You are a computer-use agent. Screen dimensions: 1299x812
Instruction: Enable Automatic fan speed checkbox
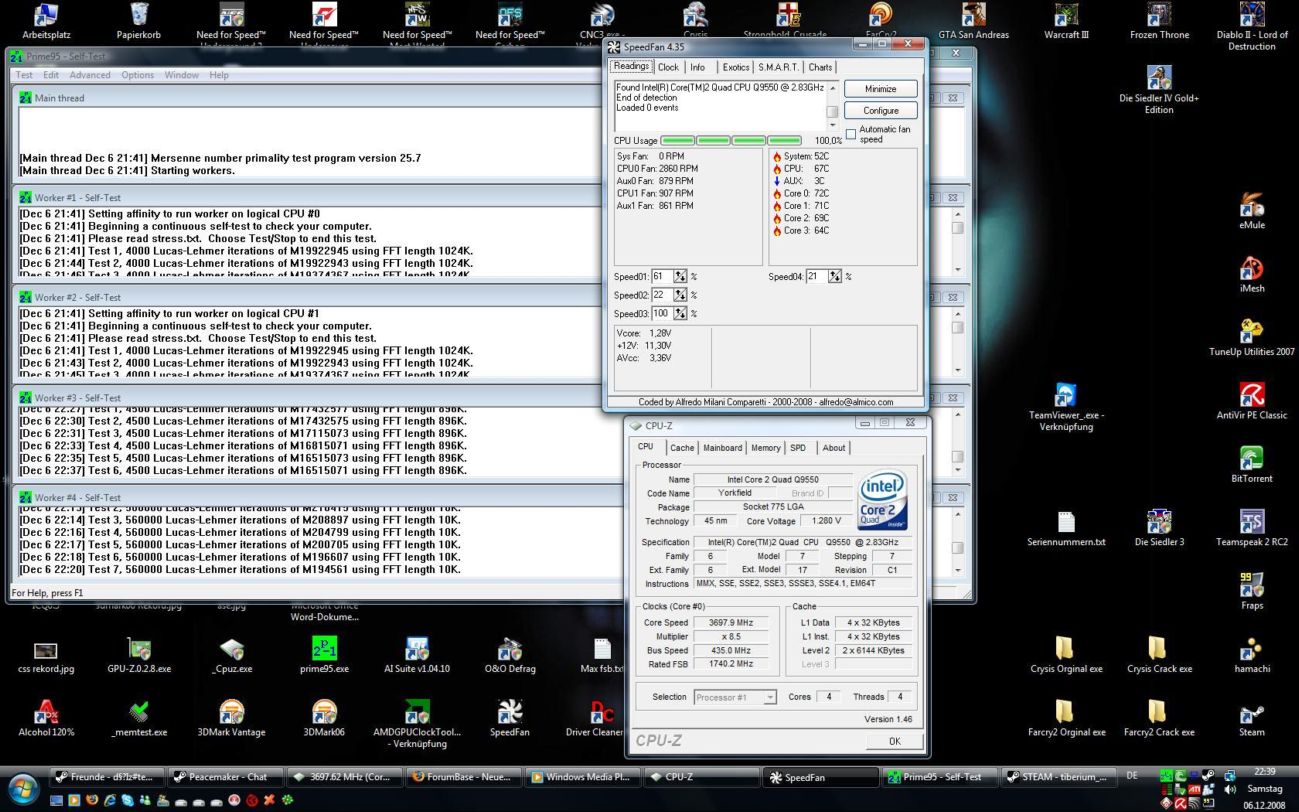click(x=851, y=133)
